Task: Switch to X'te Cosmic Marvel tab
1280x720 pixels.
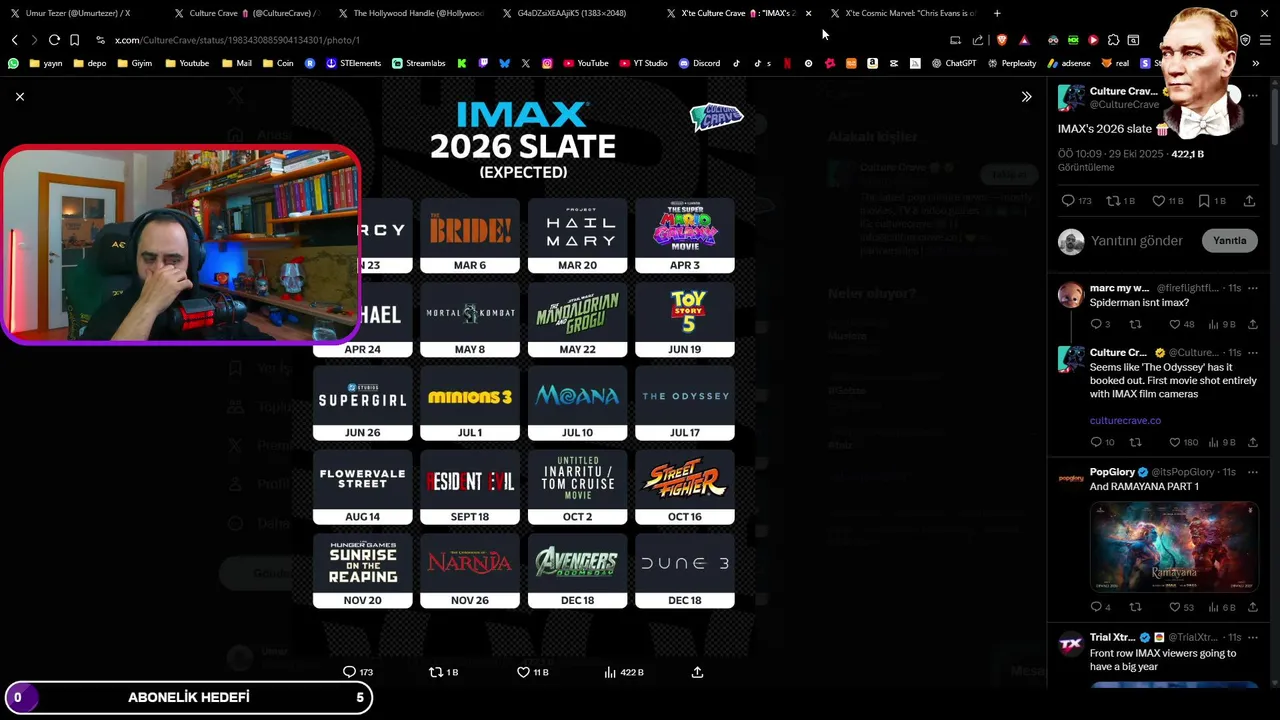Action: click(x=902, y=13)
